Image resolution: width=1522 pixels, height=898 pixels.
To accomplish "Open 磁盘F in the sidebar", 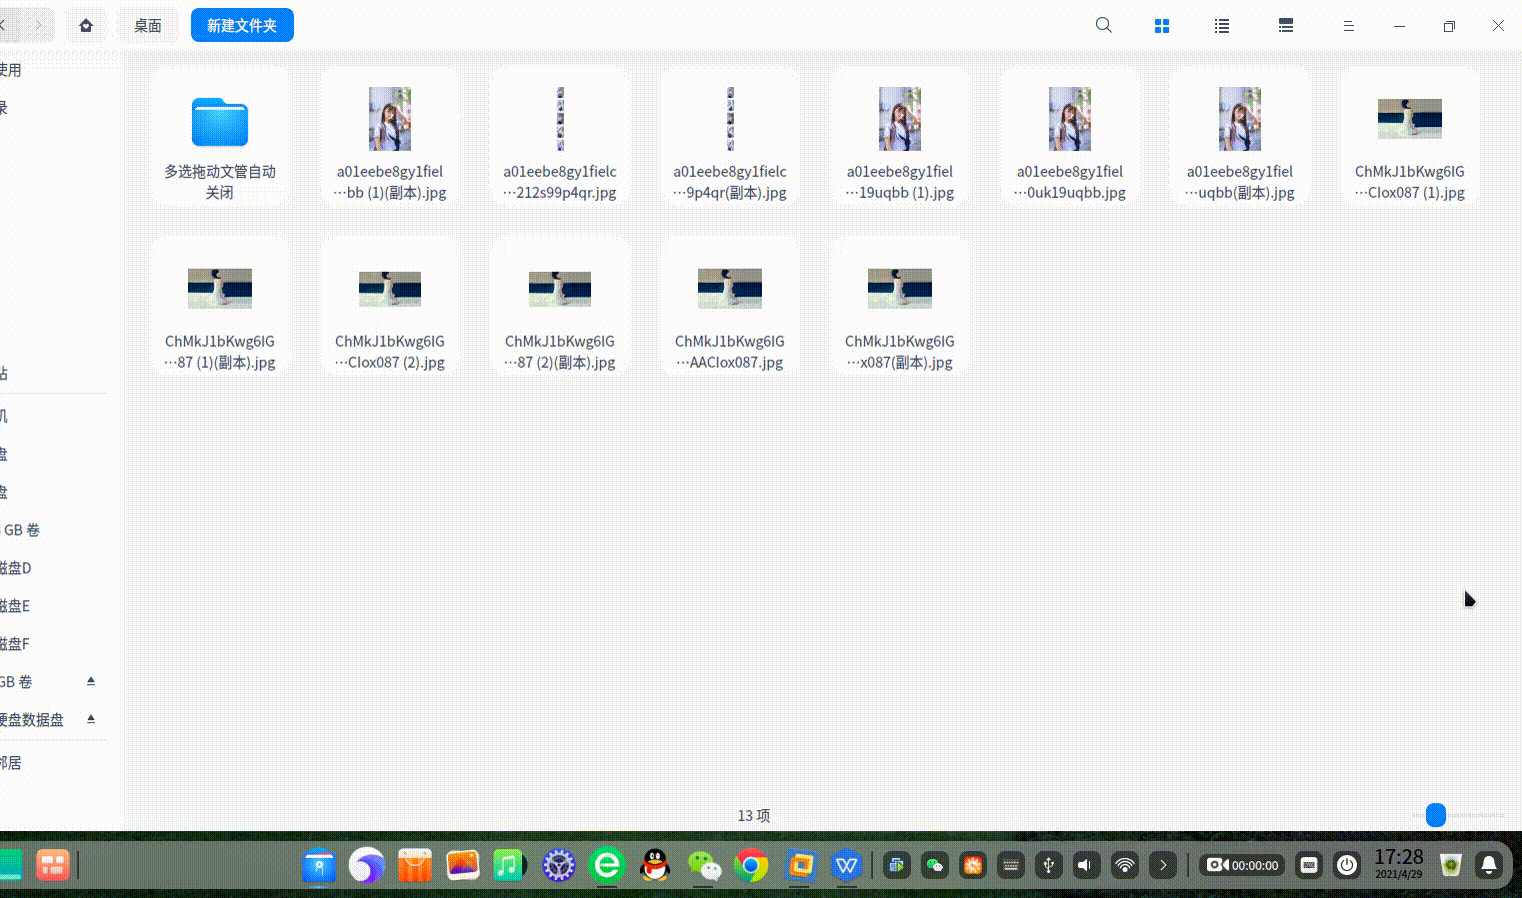I will (15, 644).
